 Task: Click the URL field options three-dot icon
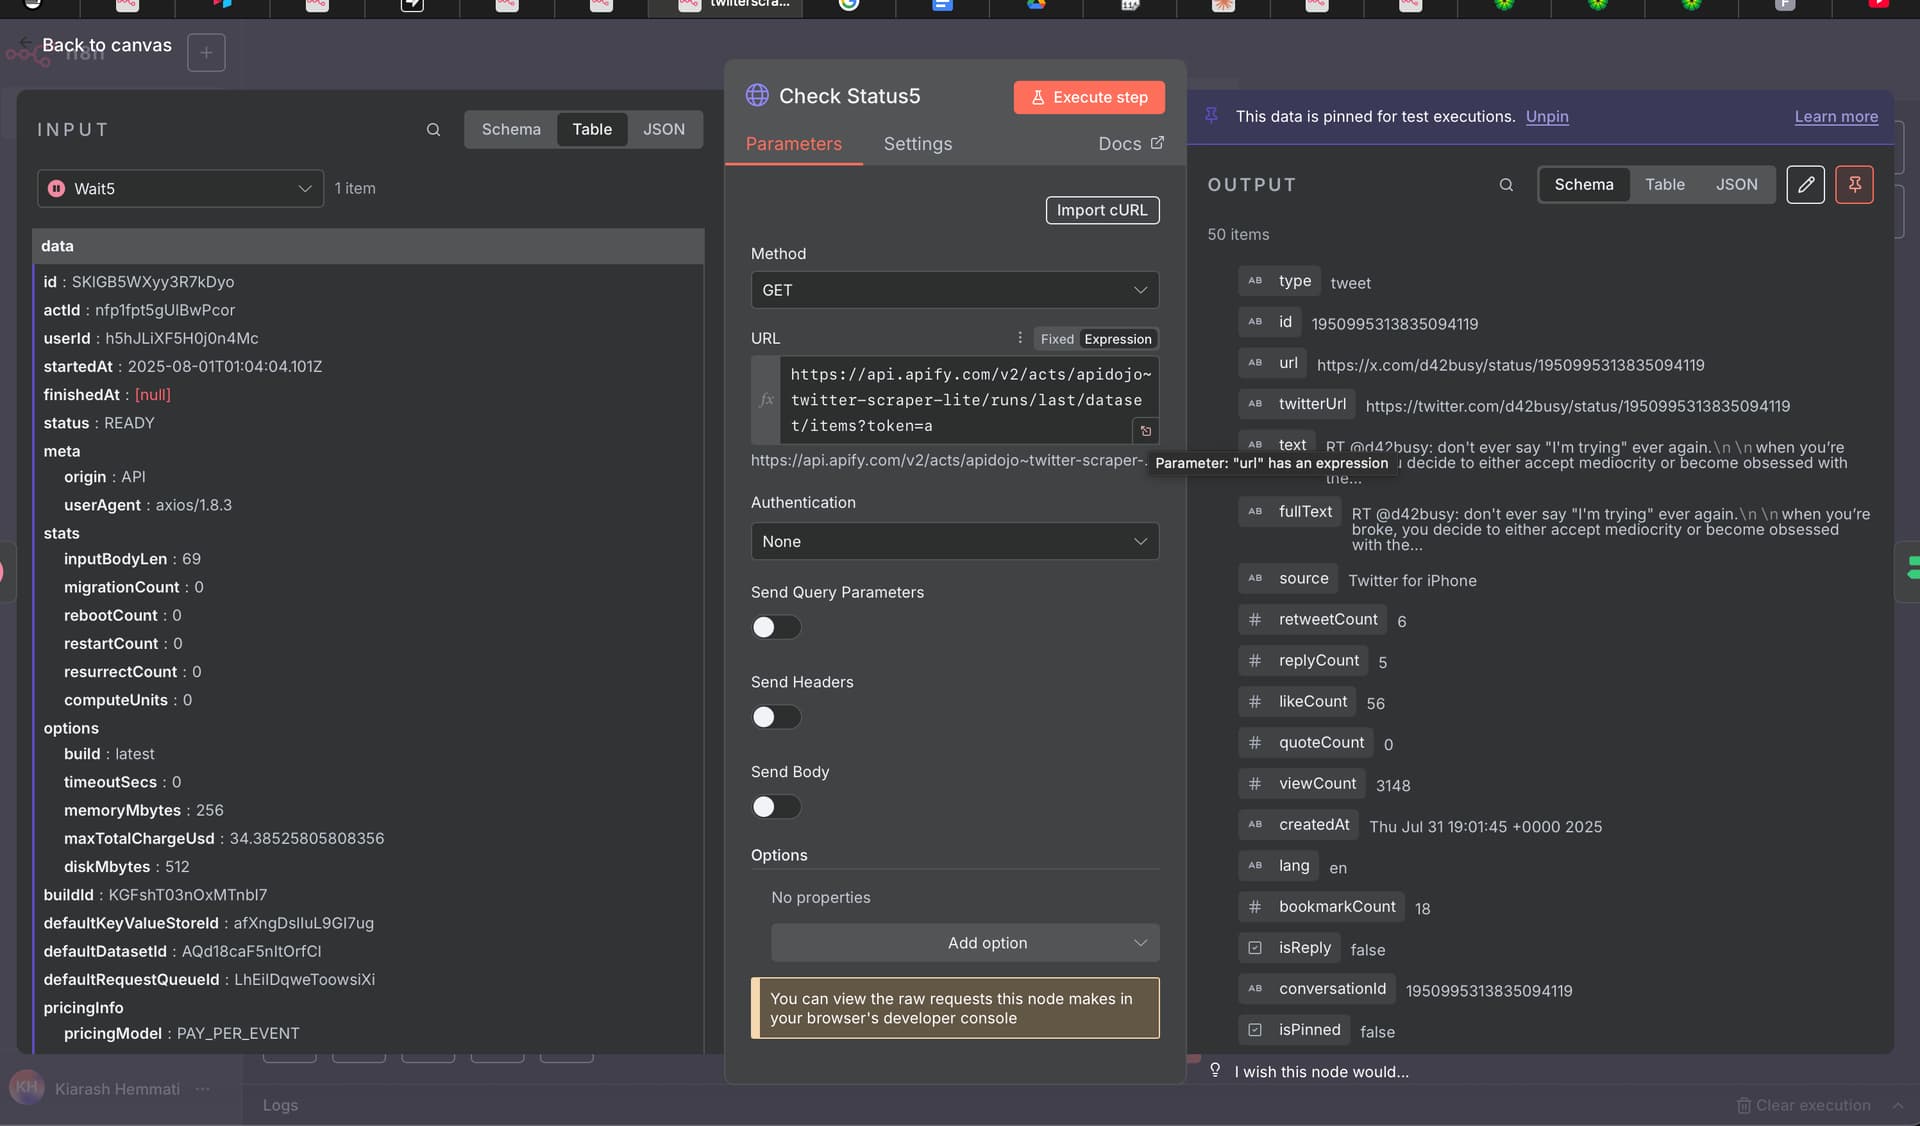(1019, 338)
